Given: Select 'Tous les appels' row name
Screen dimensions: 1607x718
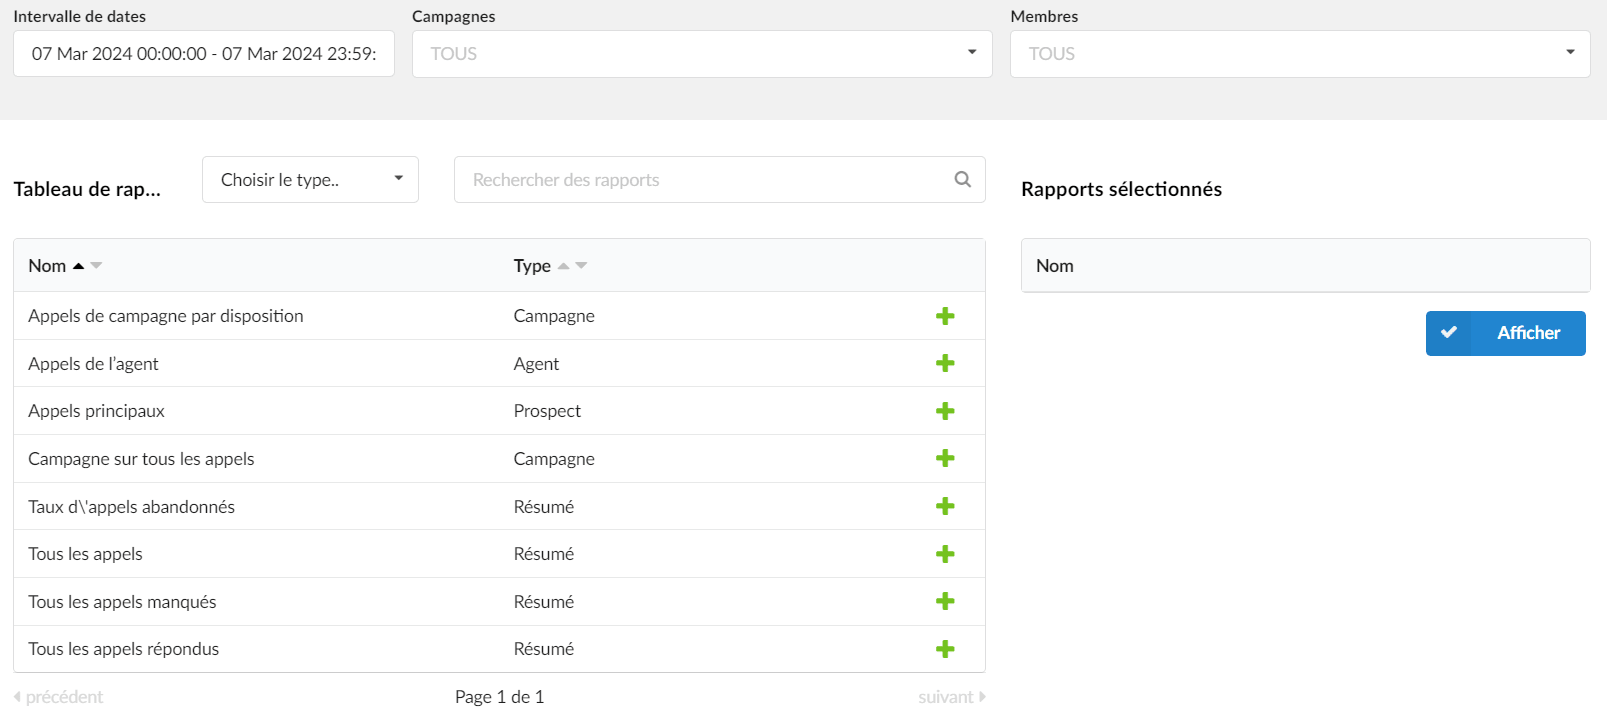Looking at the screenshot, I should 85,554.
